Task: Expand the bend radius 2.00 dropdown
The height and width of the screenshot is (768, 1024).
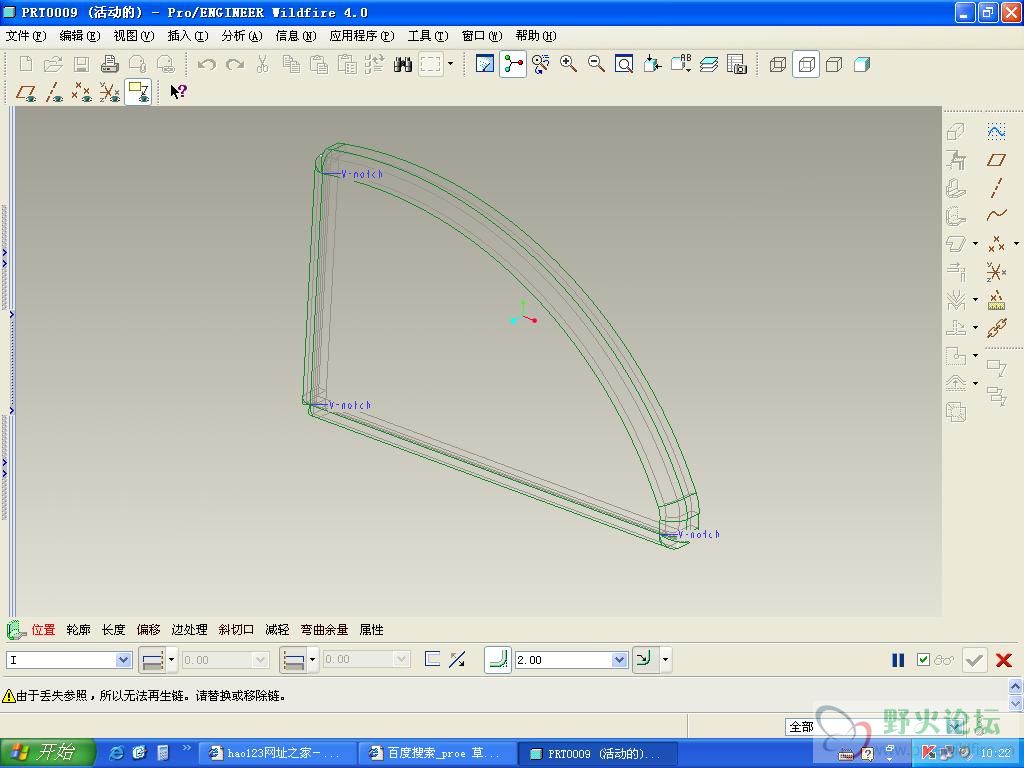Action: click(620, 660)
